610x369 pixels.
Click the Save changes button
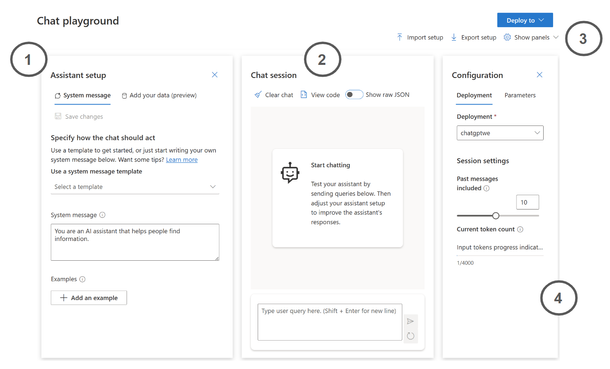click(x=79, y=116)
